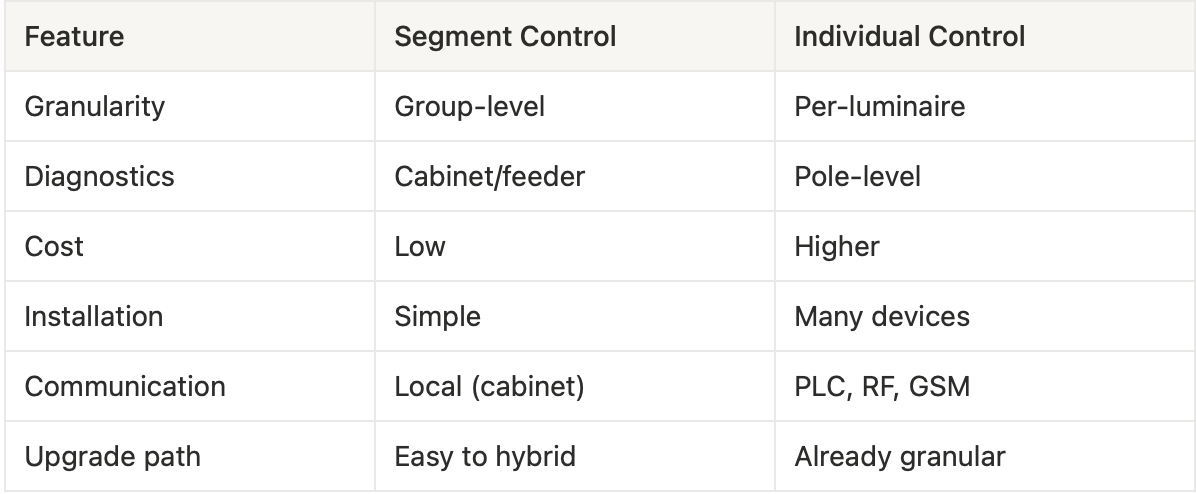Screen dimensions: 1196x494
Task: Click the Low cost cell
Action: [x=420, y=246]
